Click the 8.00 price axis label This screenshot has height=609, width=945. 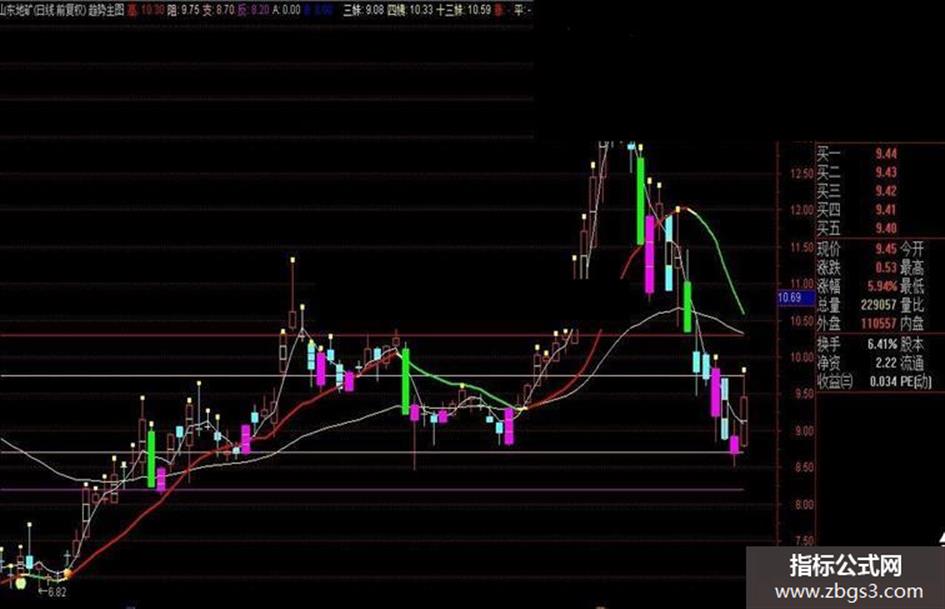(x=805, y=505)
